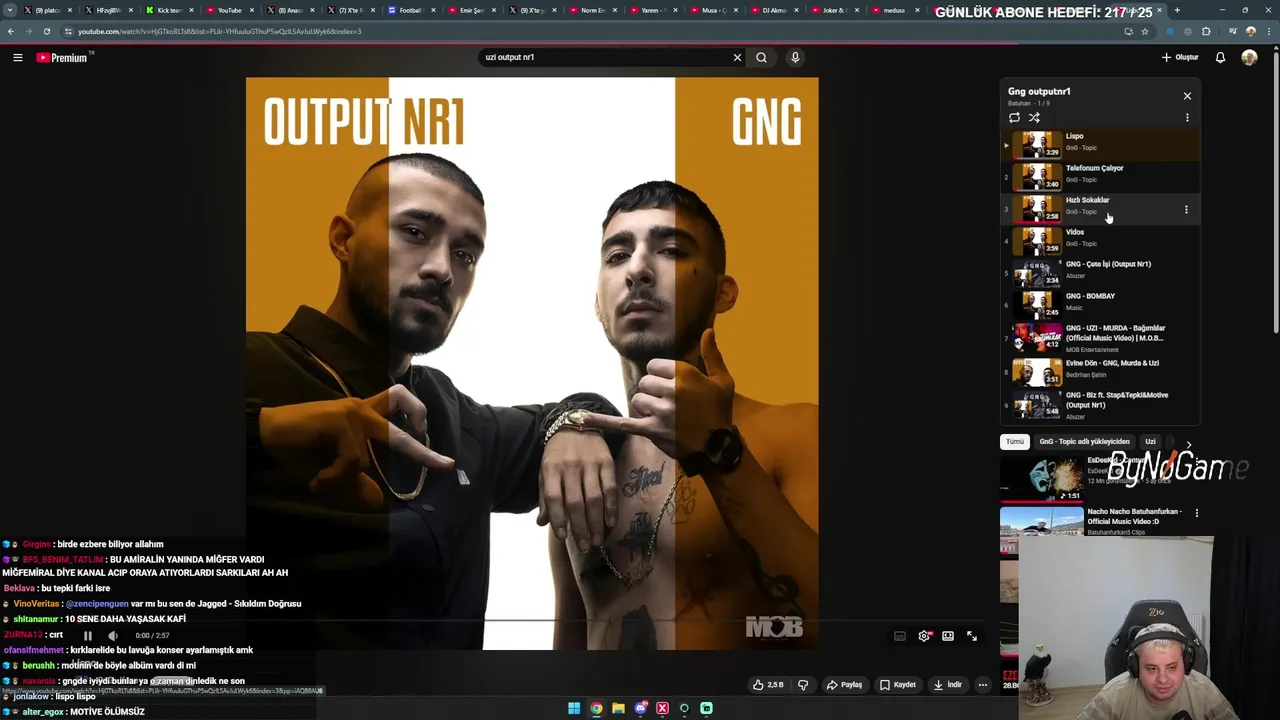Image resolution: width=1280 pixels, height=720 pixels.
Task: Switch to the Kick browser tab
Action: click(169, 10)
